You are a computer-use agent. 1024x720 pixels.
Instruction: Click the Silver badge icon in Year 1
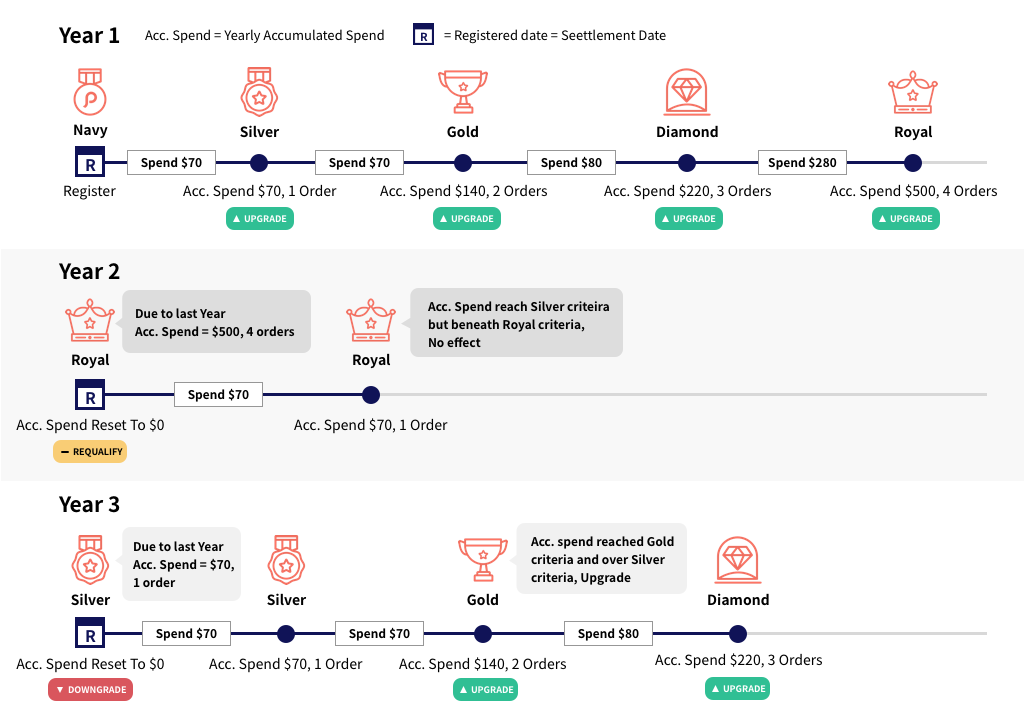point(259,92)
